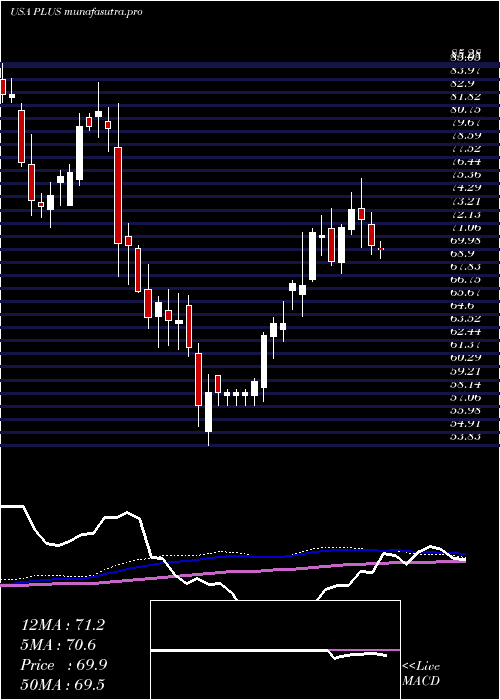This screenshot has height=700, width=500.
Task: Select the 68.9 price axis label
Action: click(x=463, y=254)
